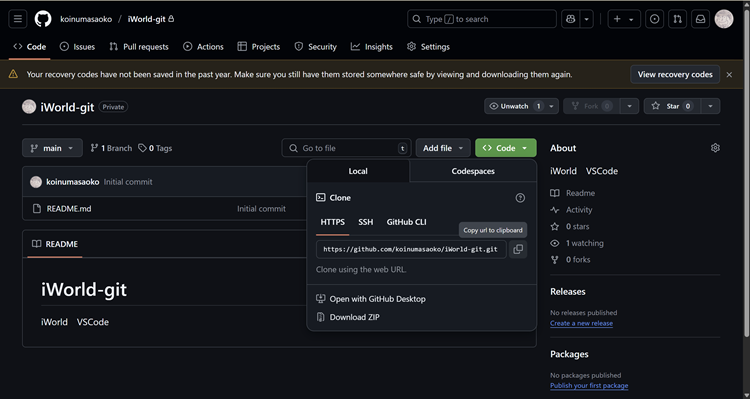Select the HTTPS clone option

332,222
